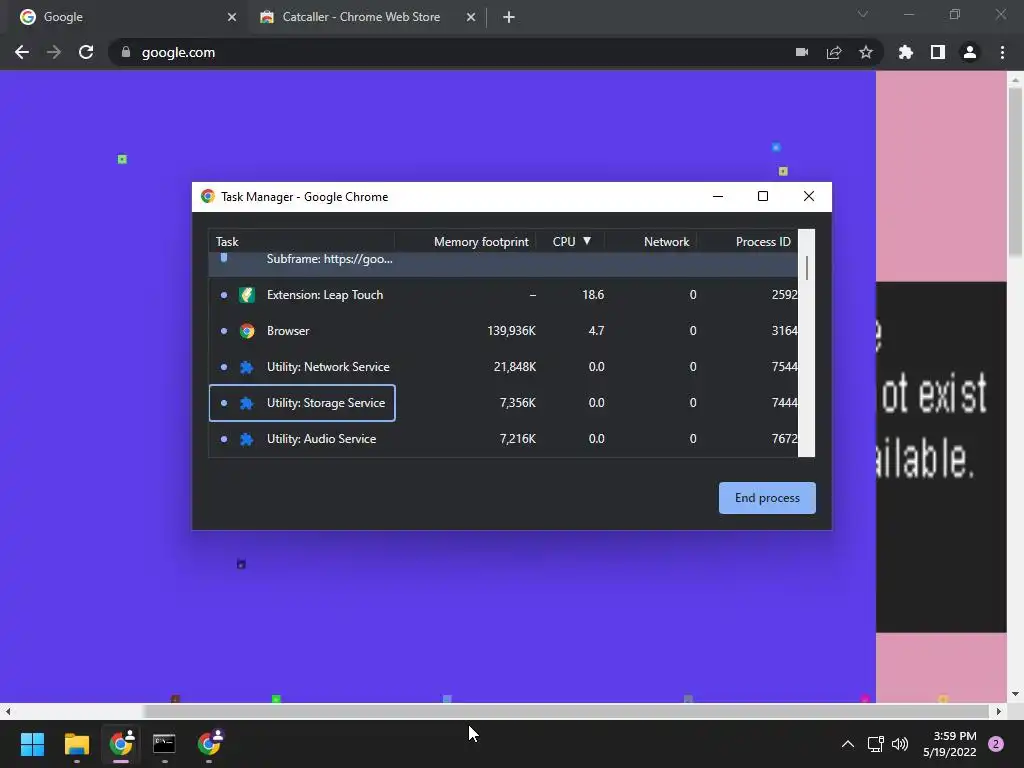Open a new tab with plus button

509,17
